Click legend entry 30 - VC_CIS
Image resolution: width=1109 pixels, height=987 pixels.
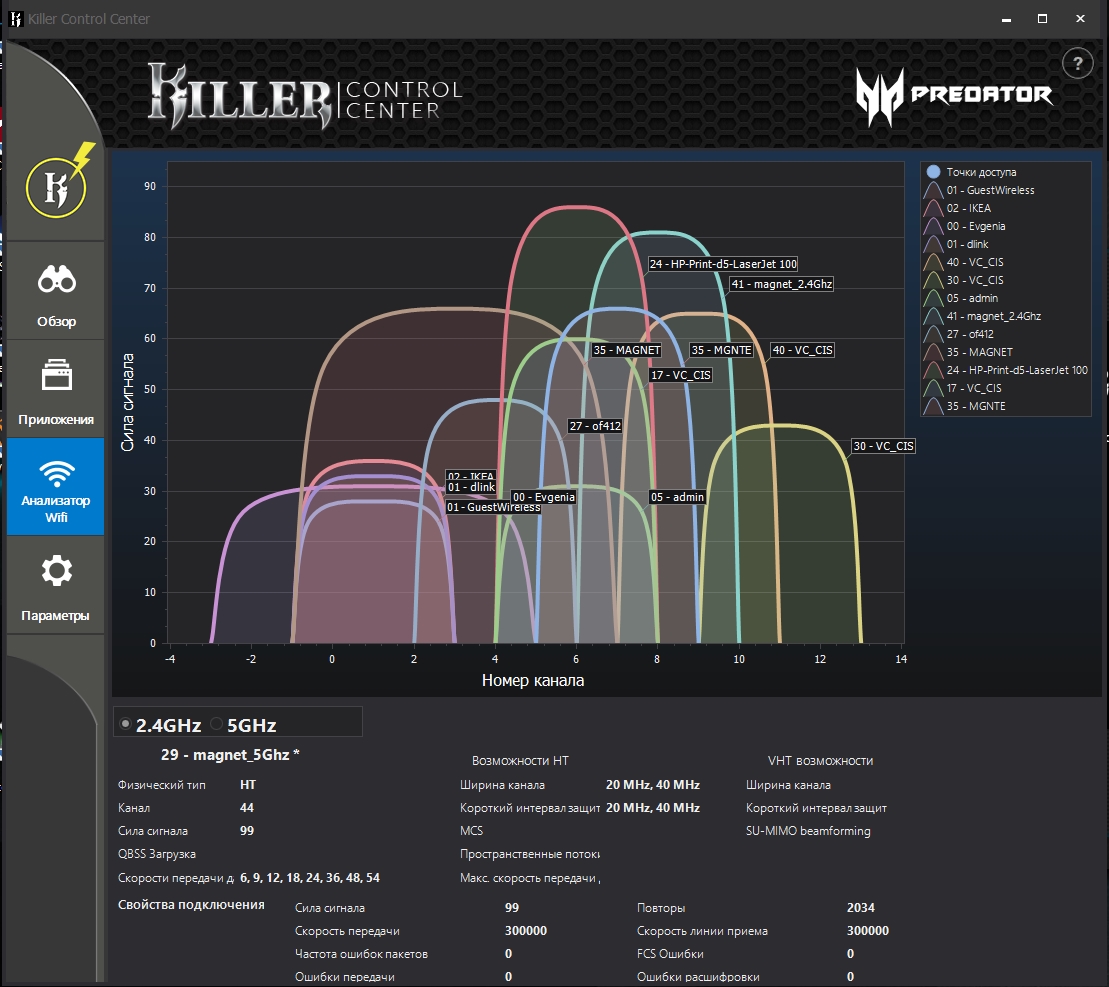click(x=975, y=280)
